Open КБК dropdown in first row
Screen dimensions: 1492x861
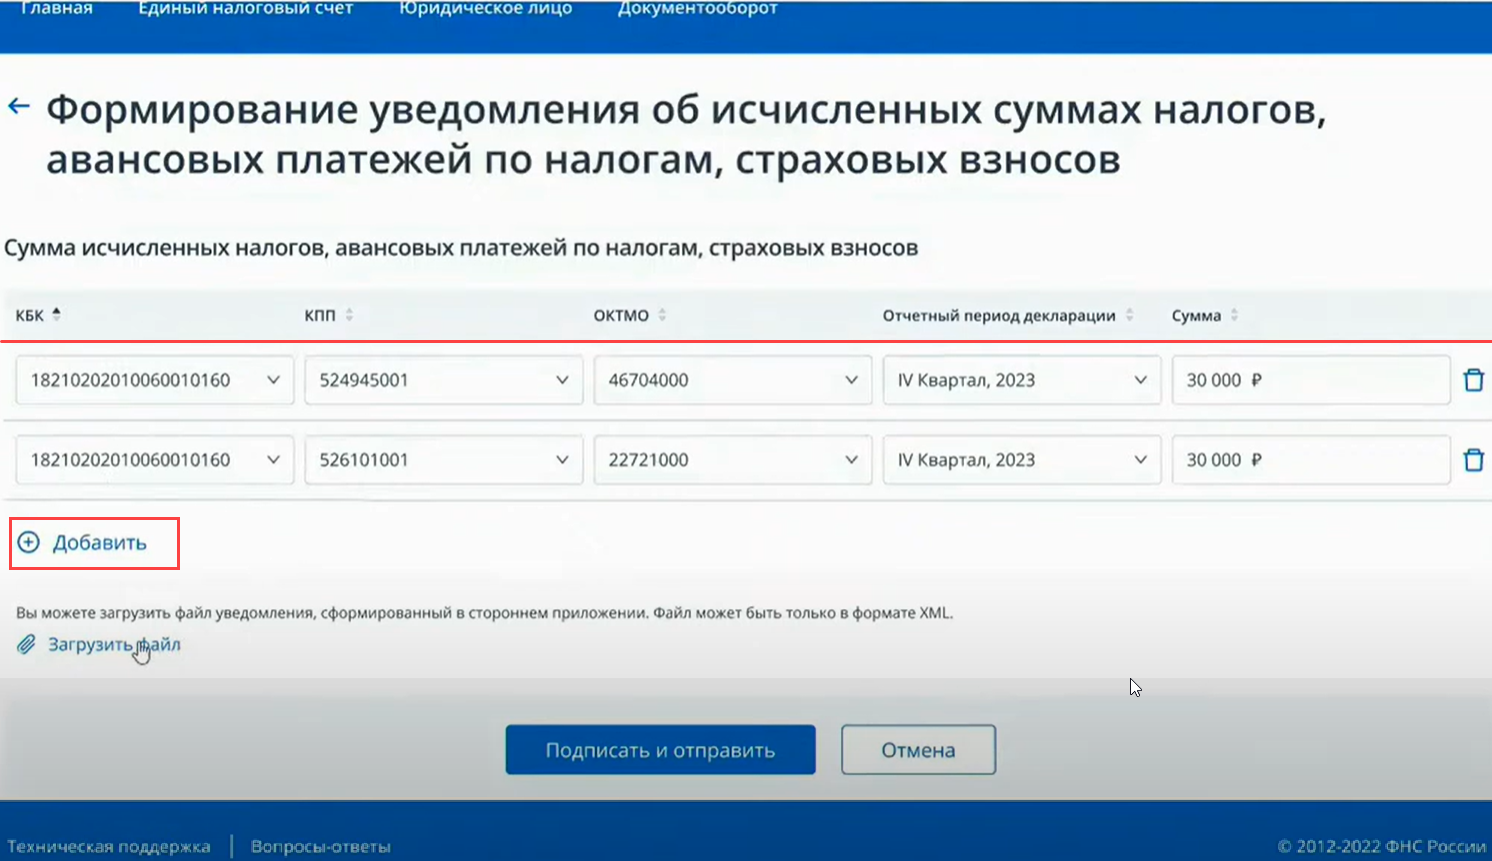click(x=273, y=380)
